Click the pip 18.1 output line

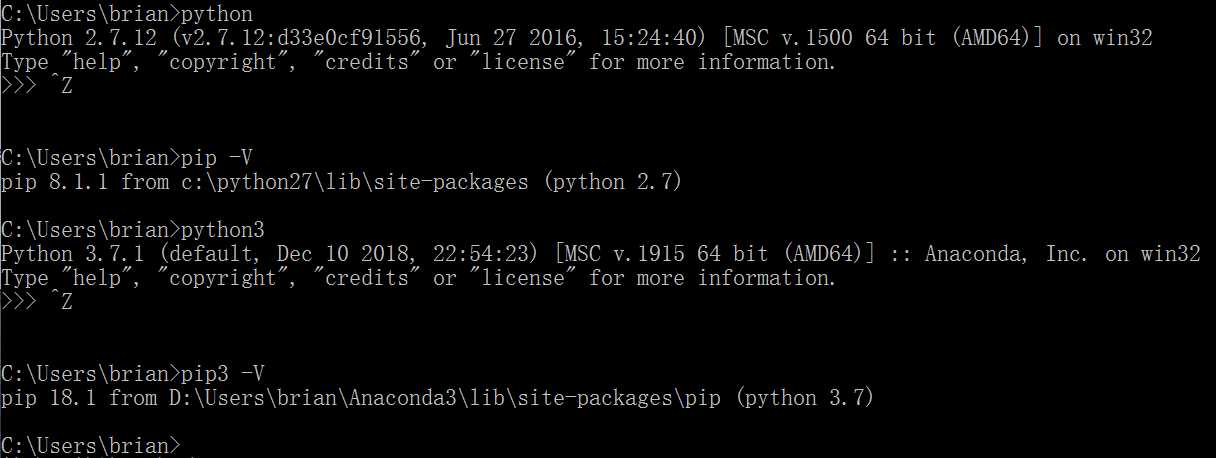[438, 398]
